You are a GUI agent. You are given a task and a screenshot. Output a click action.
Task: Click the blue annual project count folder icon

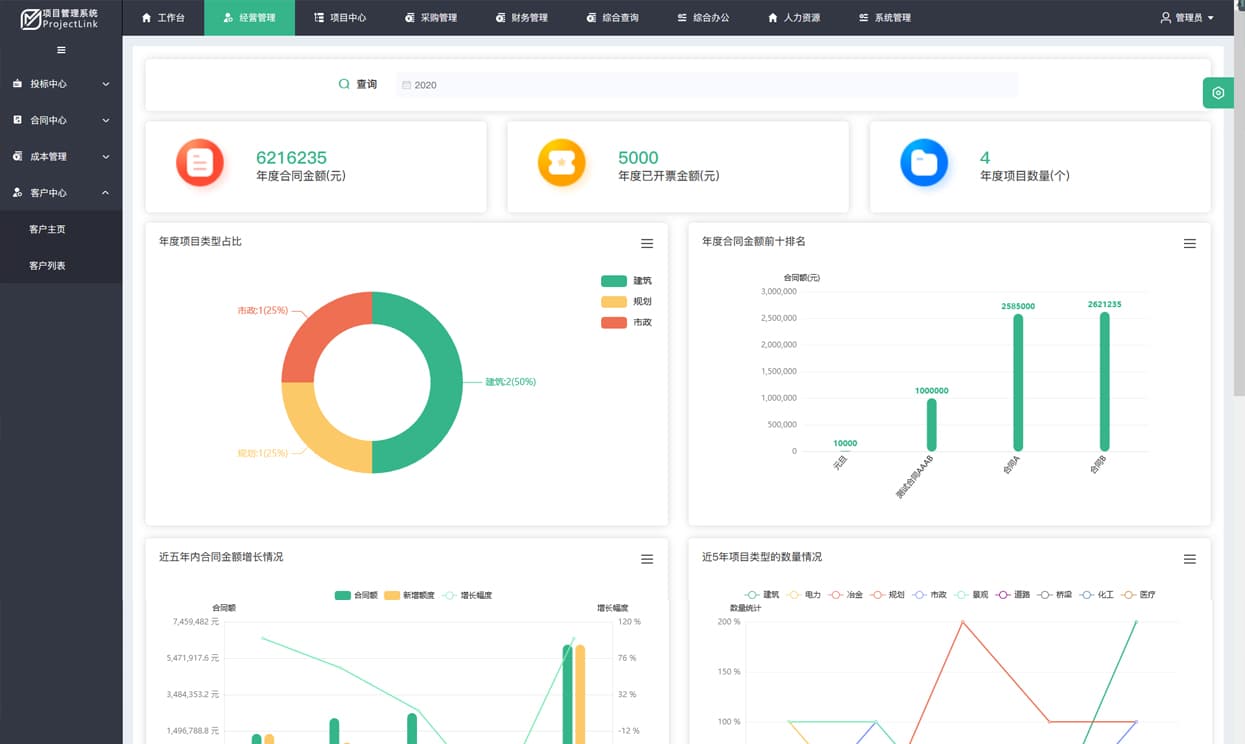[924, 162]
